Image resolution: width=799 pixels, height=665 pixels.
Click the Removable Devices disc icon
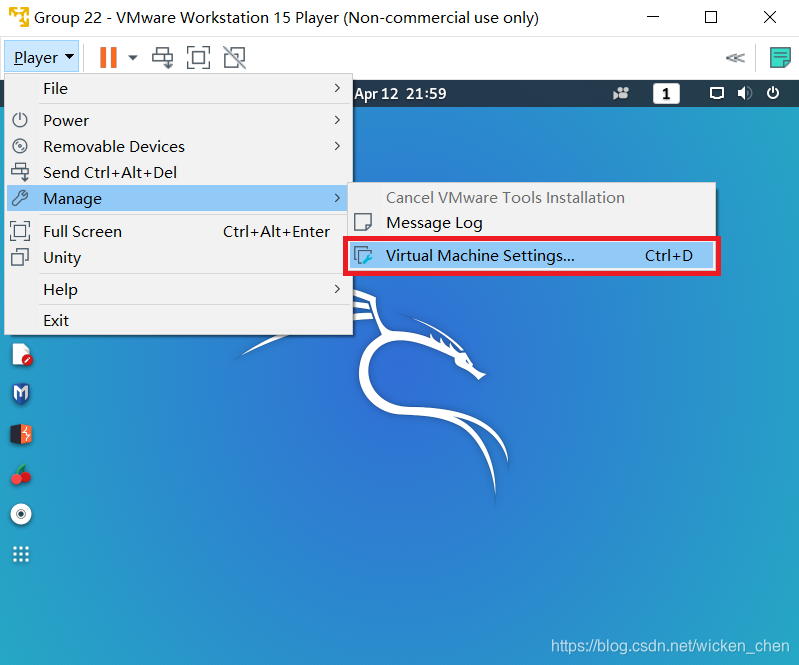20,146
